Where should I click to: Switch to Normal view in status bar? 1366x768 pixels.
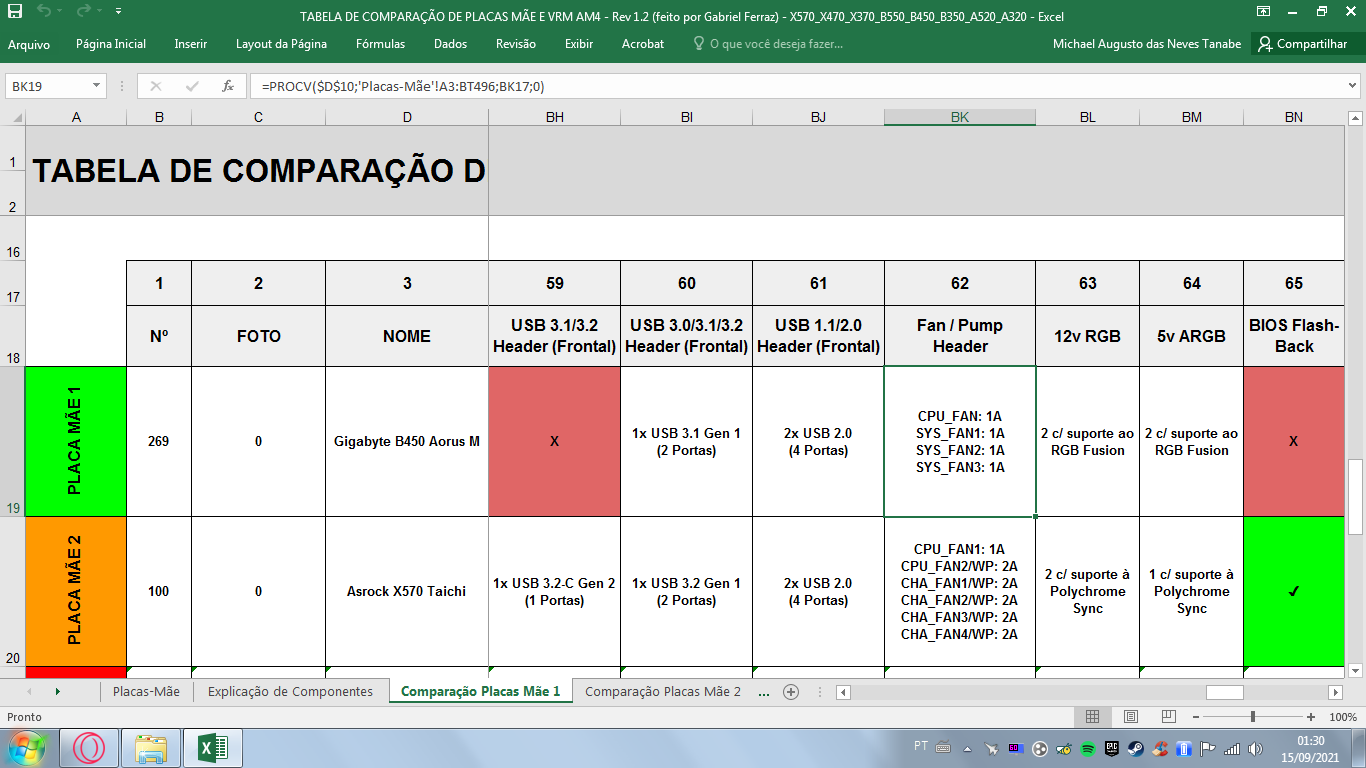pos(1093,717)
